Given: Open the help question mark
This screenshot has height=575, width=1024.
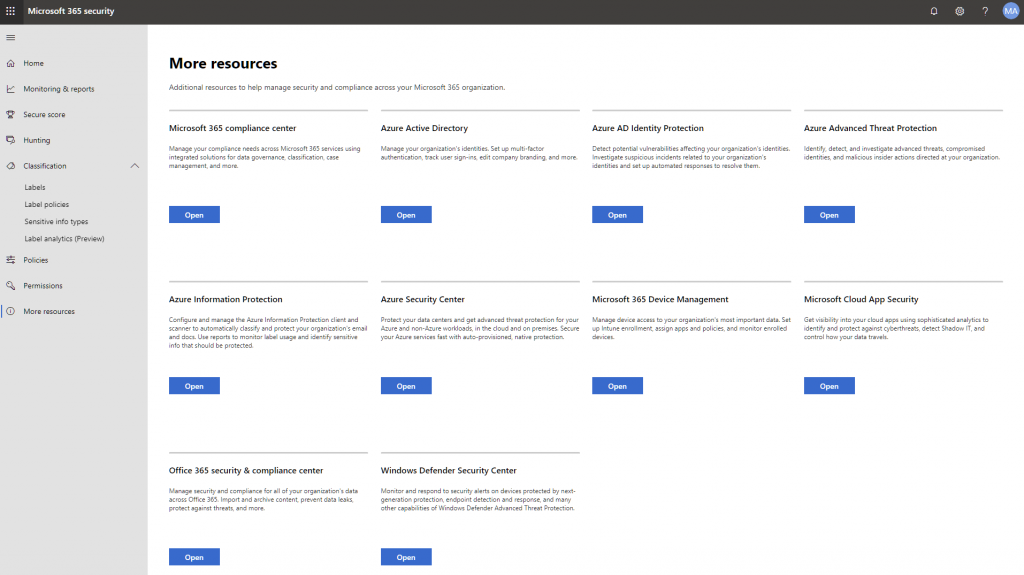Looking at the screenshot, I should tap(985, 11).
